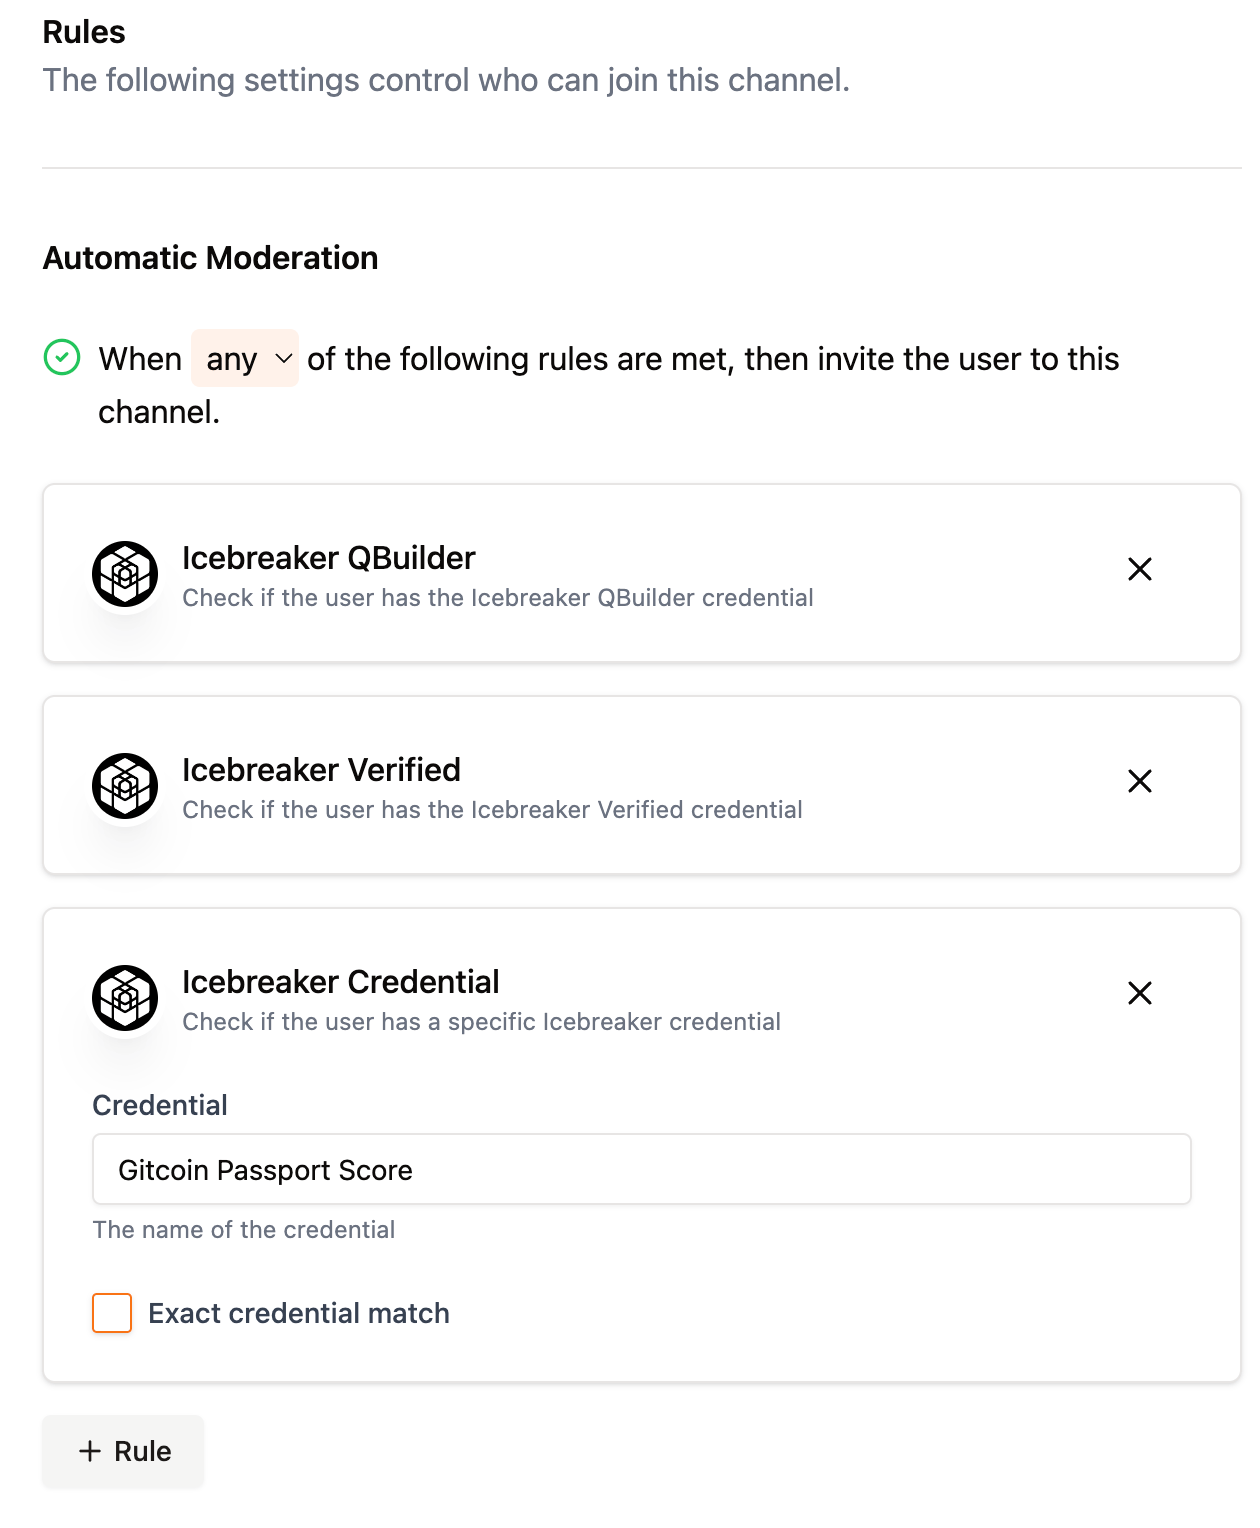
Task: Click the plus icon beside Rule
Action: 90,1451
